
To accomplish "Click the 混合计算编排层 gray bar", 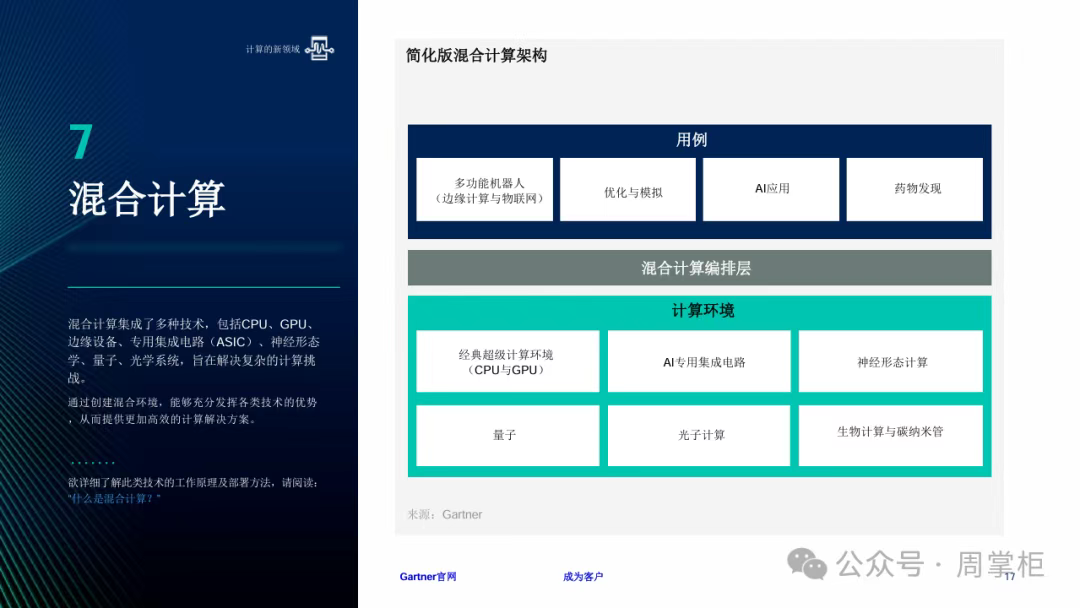I will 698,268.
